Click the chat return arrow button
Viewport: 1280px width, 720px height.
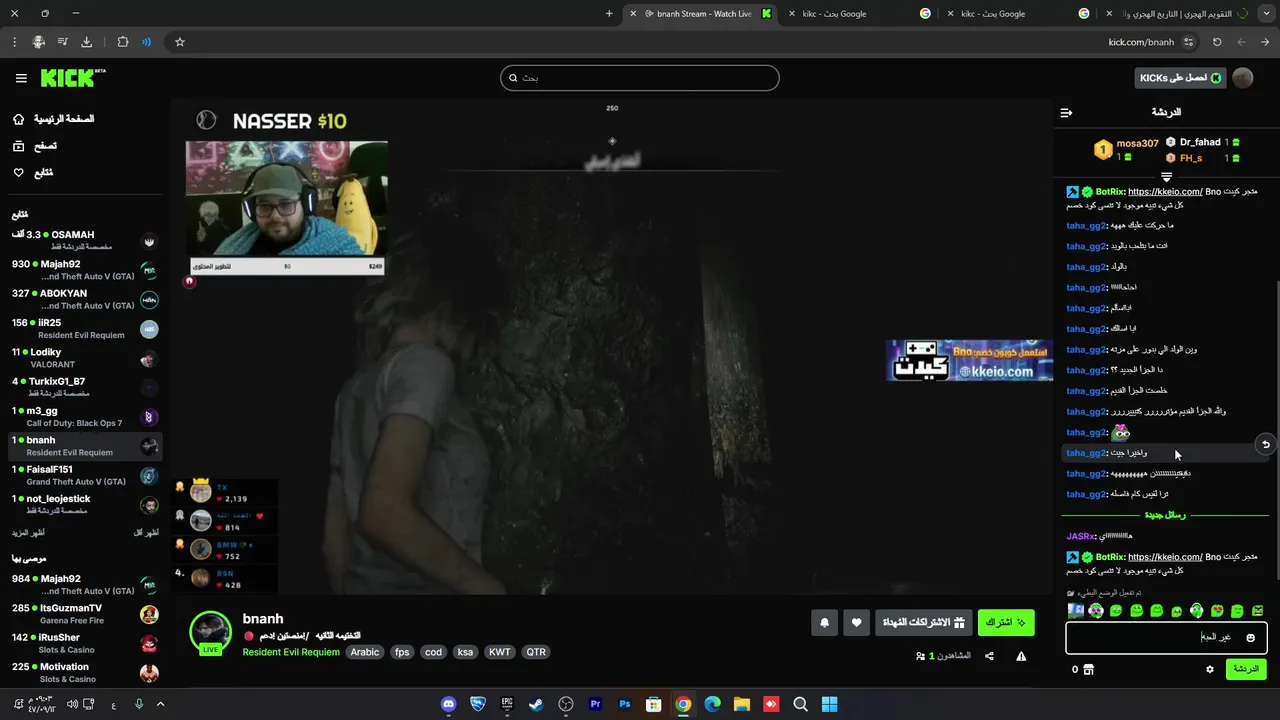pos(1266,444)
